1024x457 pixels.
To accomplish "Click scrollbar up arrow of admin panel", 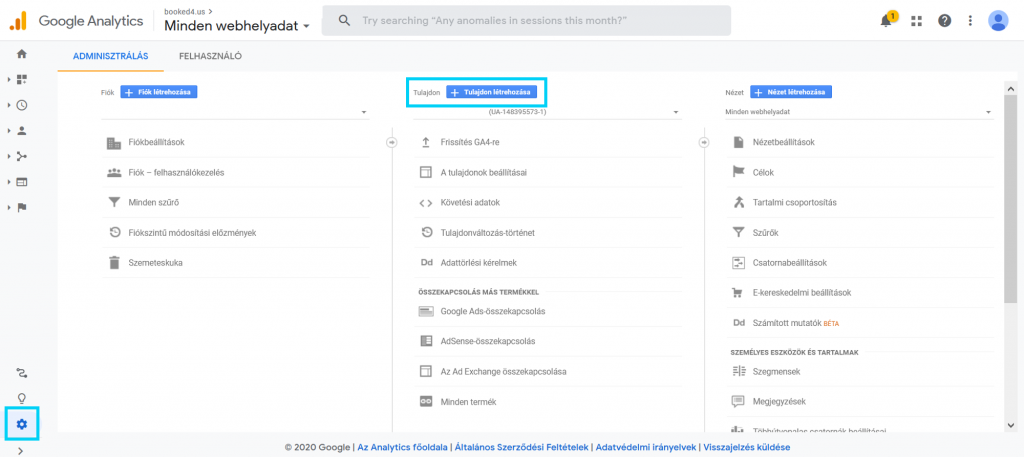I will click(1011, 89).
